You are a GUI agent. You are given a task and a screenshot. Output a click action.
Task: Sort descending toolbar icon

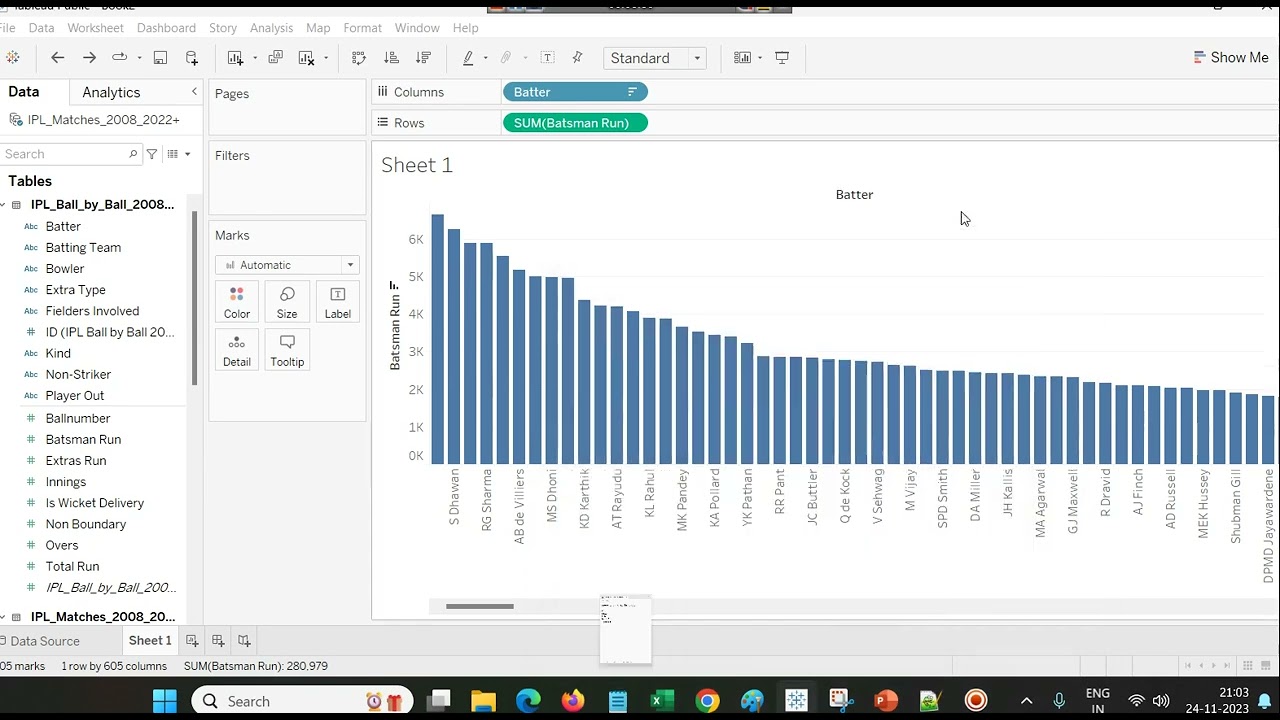click(x=423, y=58)
